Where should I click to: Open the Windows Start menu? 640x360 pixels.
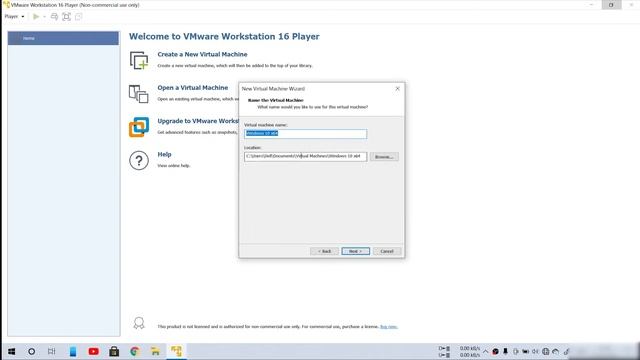click(11, 351)
